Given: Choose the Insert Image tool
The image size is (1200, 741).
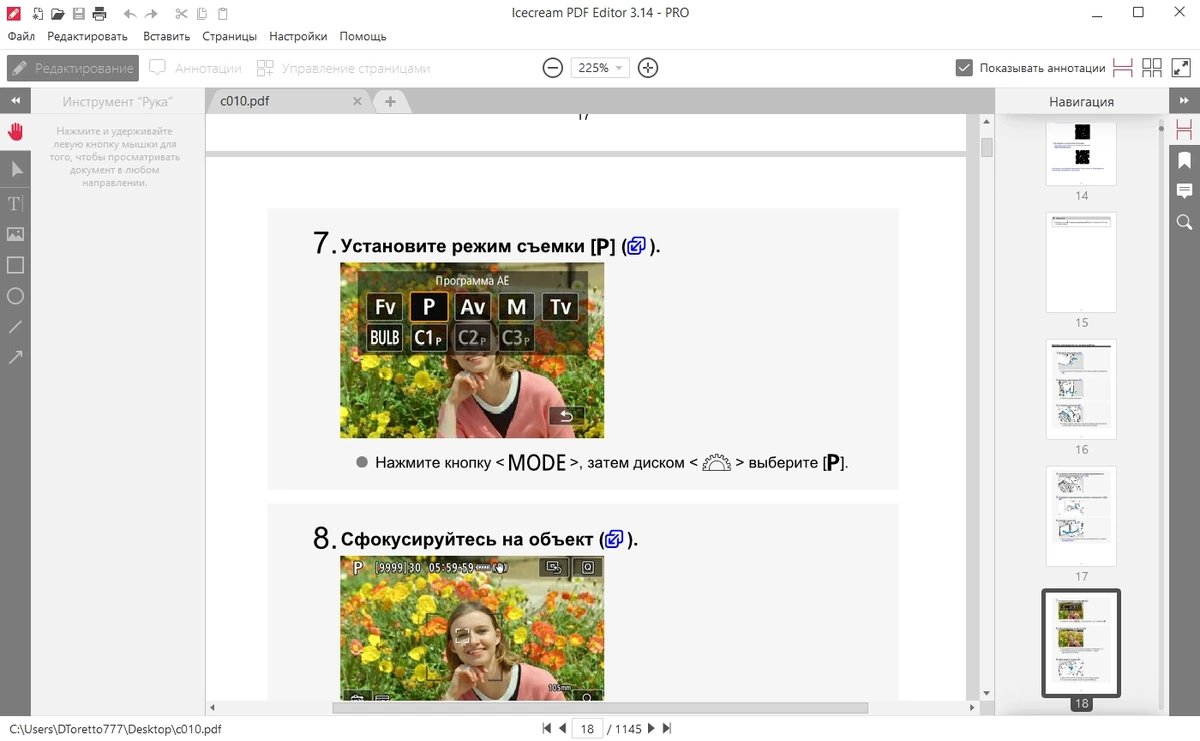Looking at the screenshot, I should point(15,234).
